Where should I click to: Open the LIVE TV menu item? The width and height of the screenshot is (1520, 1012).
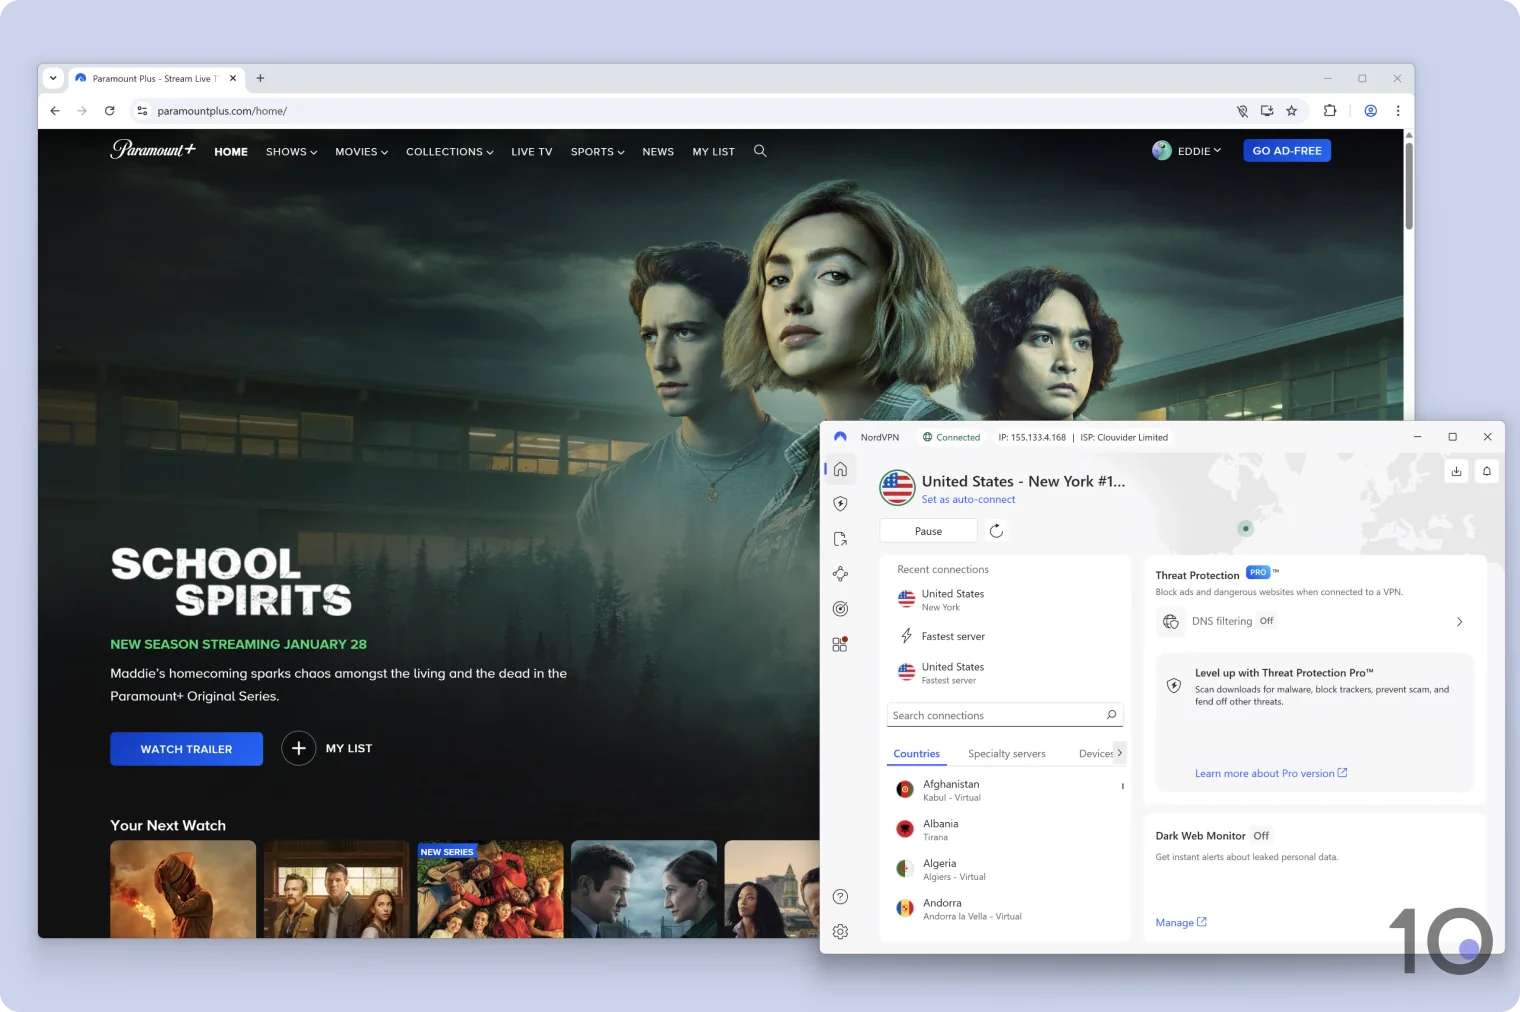pyautogui.click(x=531, y=151)
